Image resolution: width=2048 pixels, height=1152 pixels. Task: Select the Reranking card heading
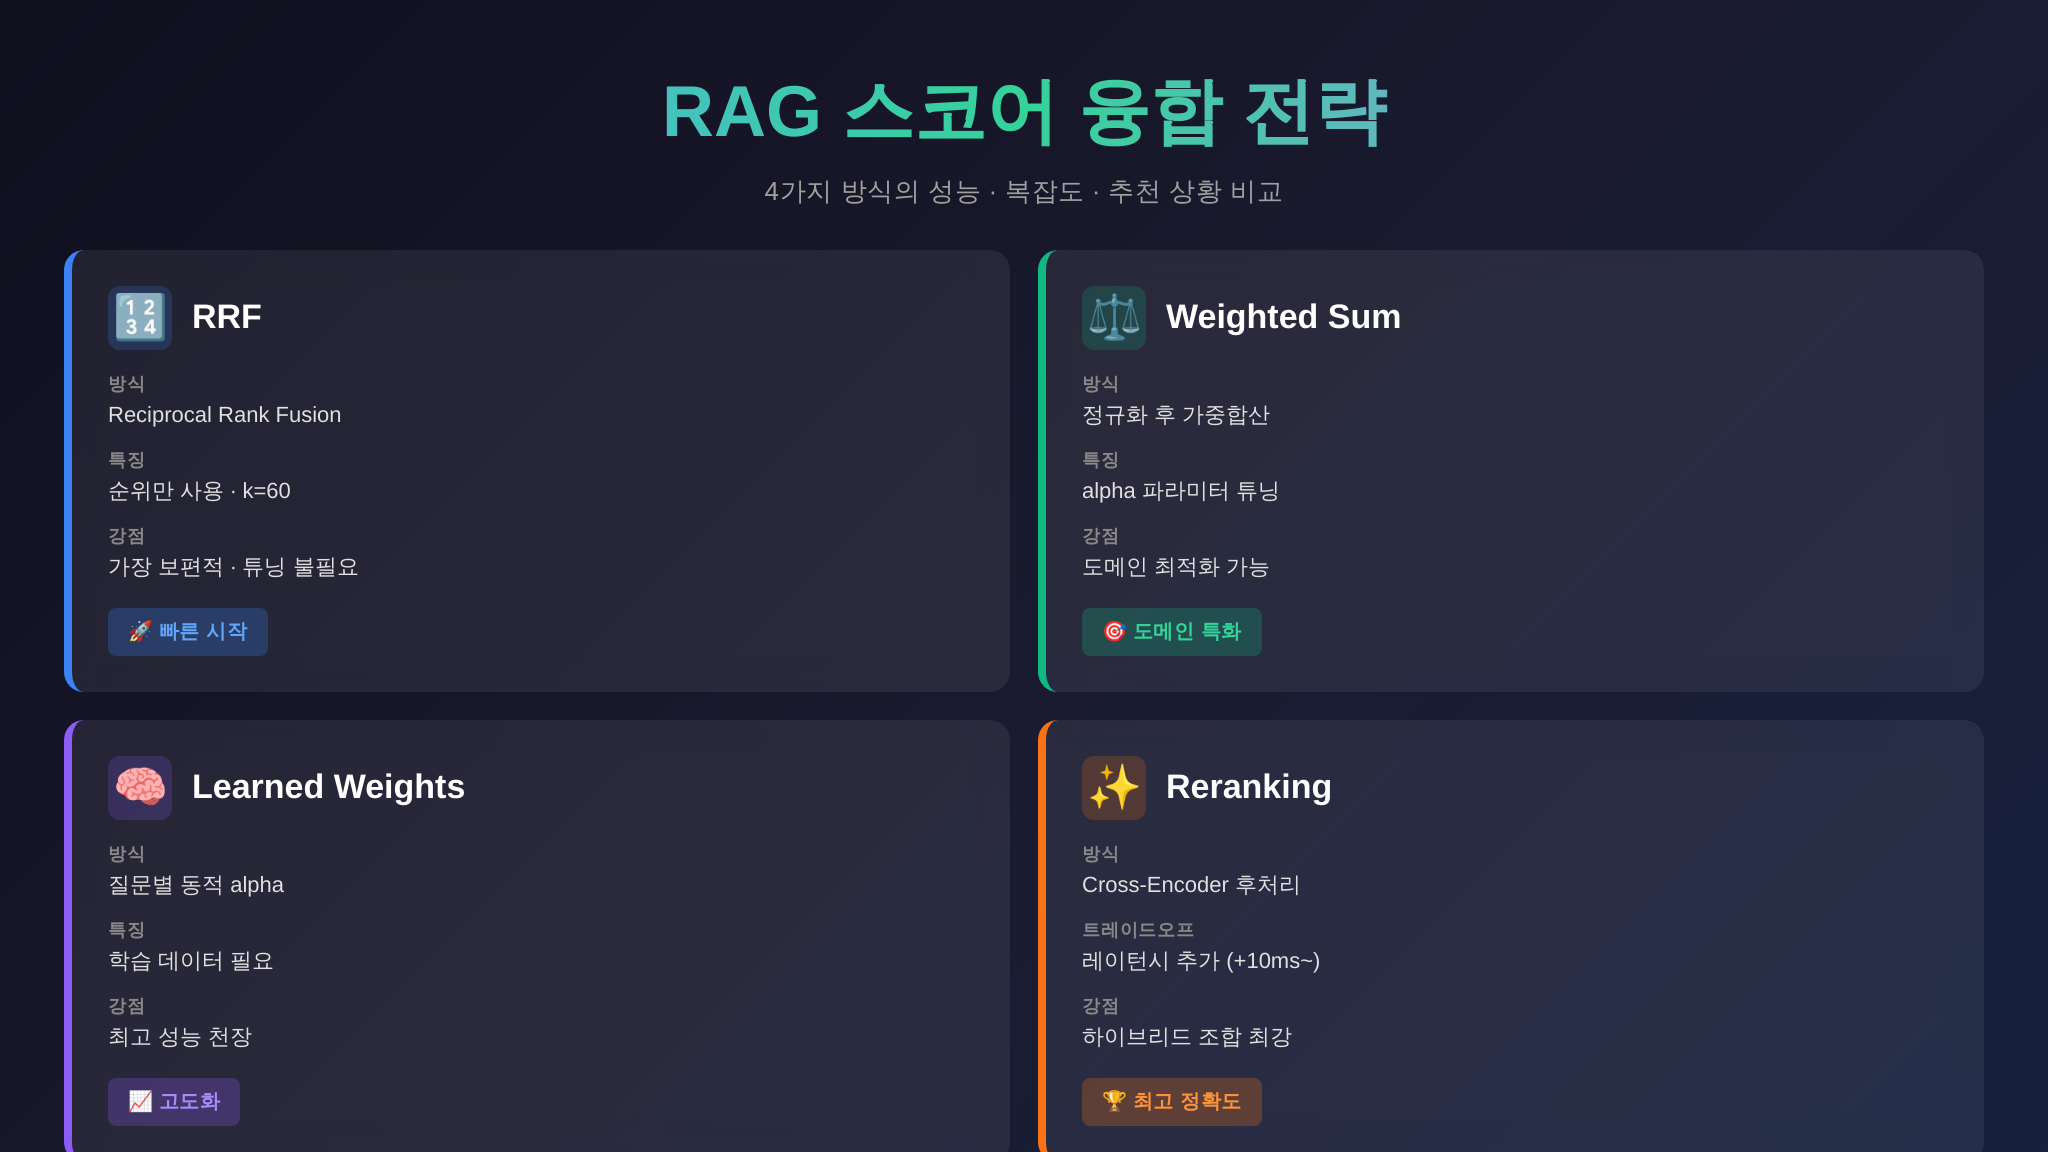coord(1248,787)
